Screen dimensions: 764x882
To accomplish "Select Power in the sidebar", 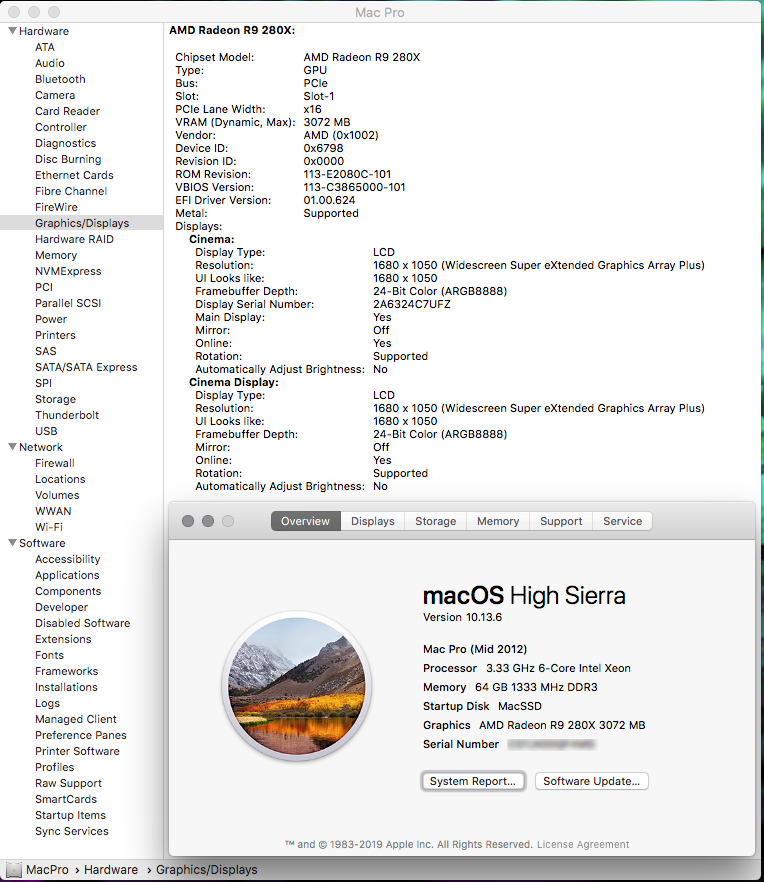I will [x=51, y=319].
